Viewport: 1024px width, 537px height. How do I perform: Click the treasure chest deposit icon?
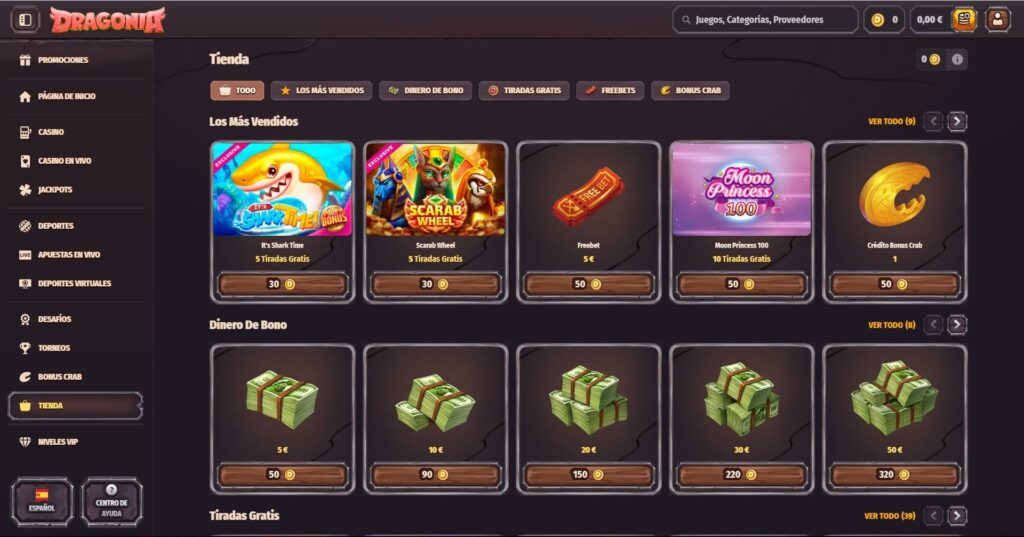coord(964,20)
